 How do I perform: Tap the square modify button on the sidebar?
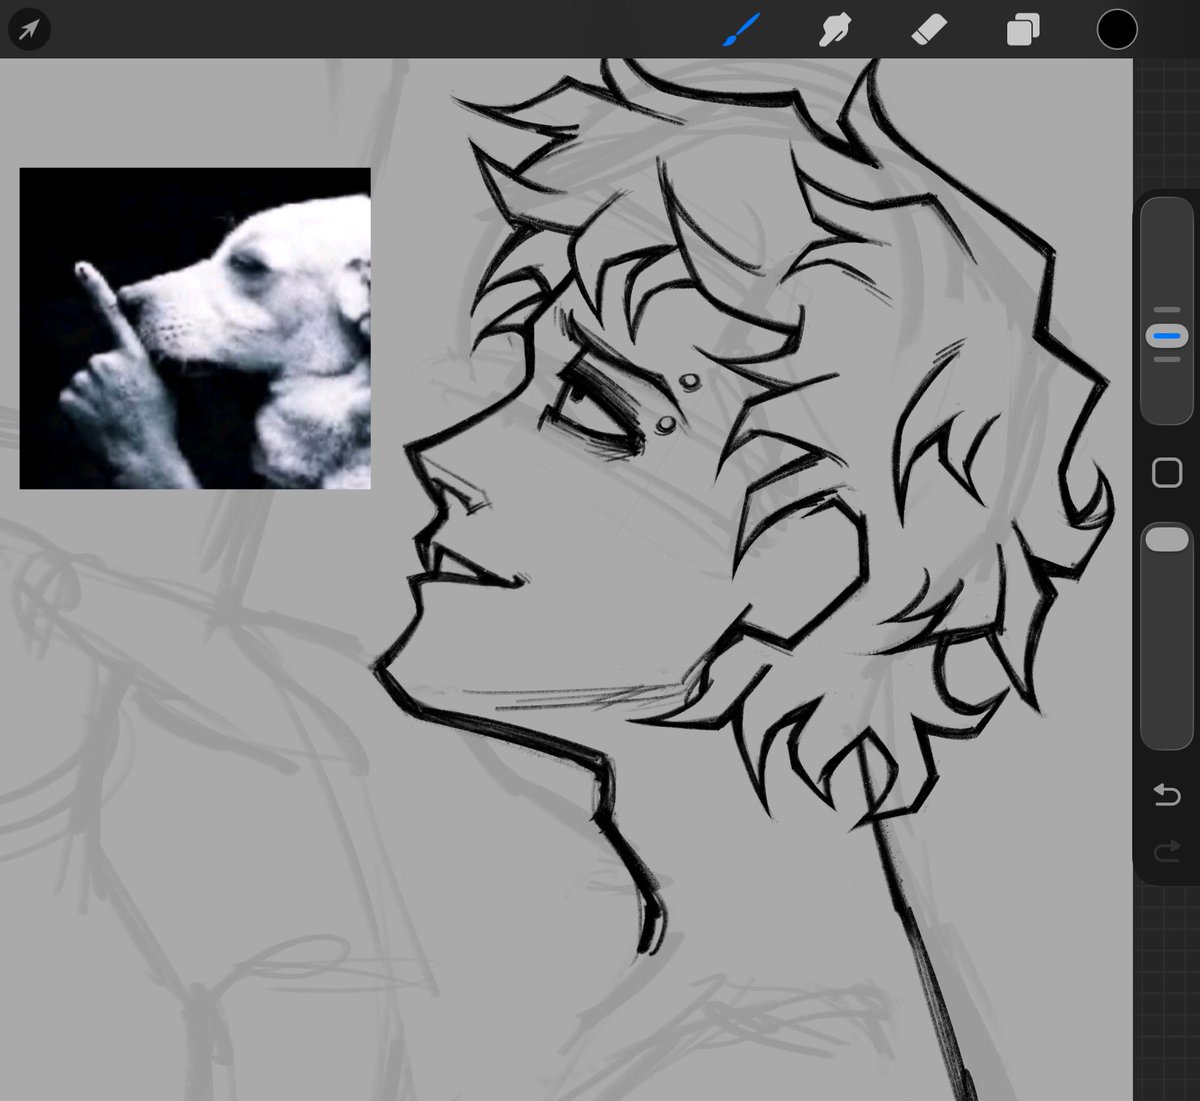point(1167,472)
